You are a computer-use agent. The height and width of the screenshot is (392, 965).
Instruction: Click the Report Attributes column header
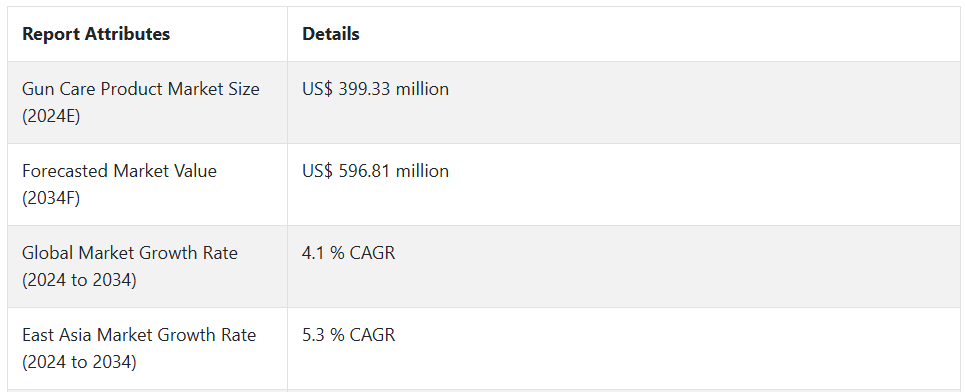point(96,34)
